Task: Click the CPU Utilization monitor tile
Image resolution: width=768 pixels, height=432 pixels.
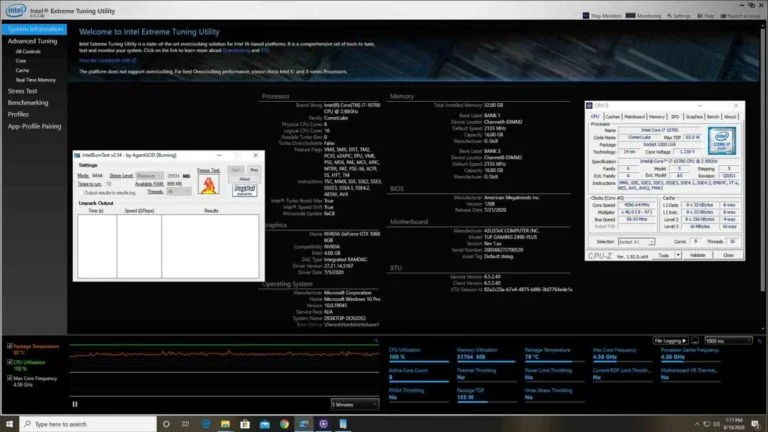Action: (419, 354)
